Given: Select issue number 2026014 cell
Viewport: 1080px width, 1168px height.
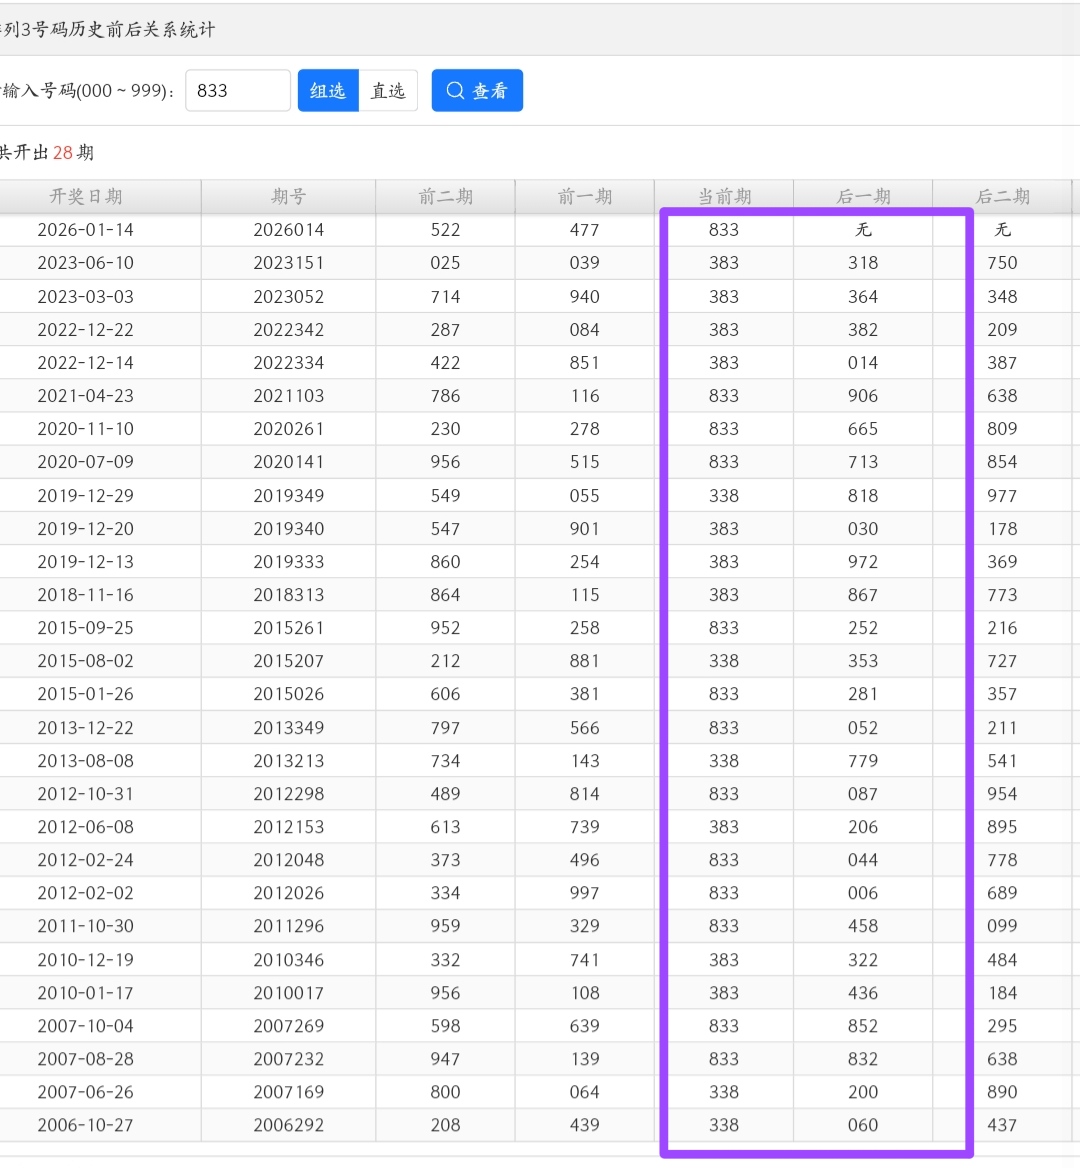Looking at the screenshot, I should coord(288,230).
